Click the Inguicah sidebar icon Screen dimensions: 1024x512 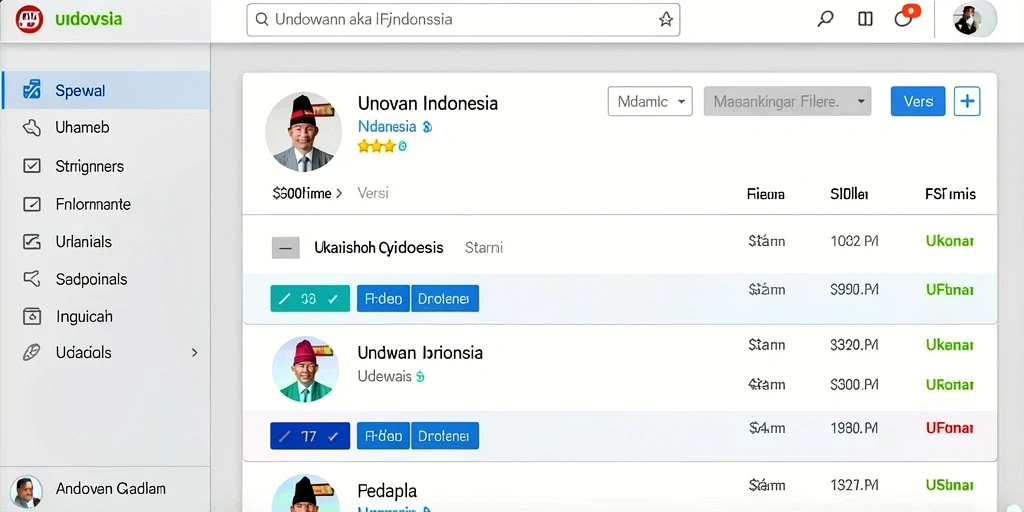click(x=31, y=316)
